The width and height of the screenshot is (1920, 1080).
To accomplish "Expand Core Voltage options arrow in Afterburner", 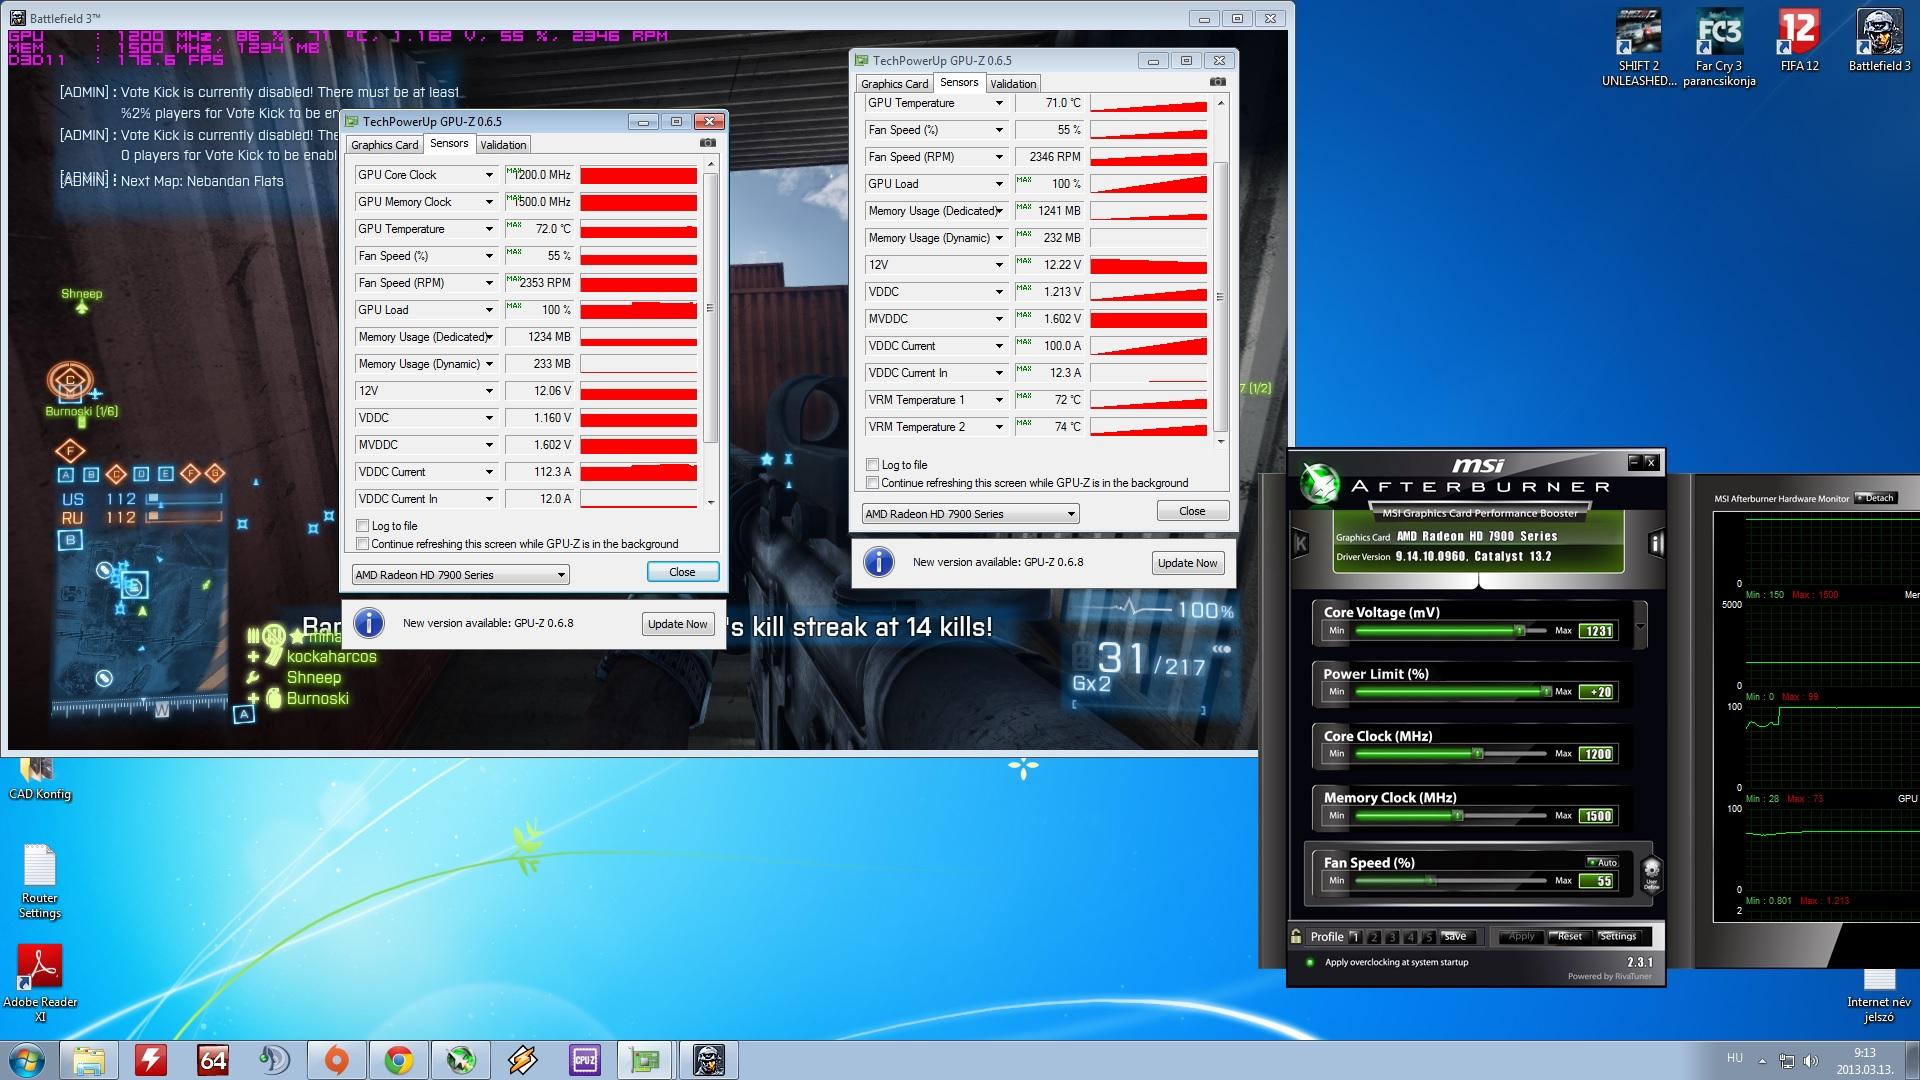I will click(1640, 627).
